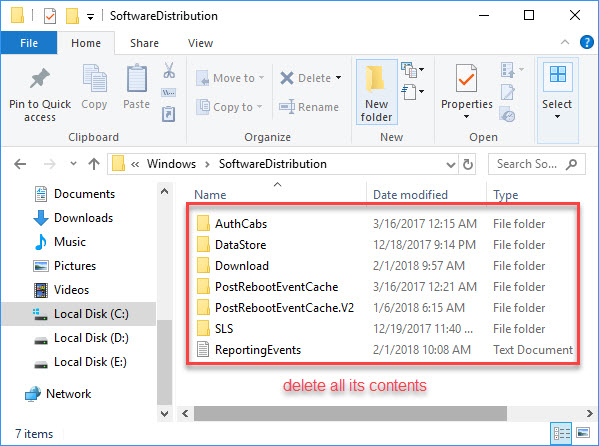Click the Easy access icon
599x446 pixels.
[409, 92]
